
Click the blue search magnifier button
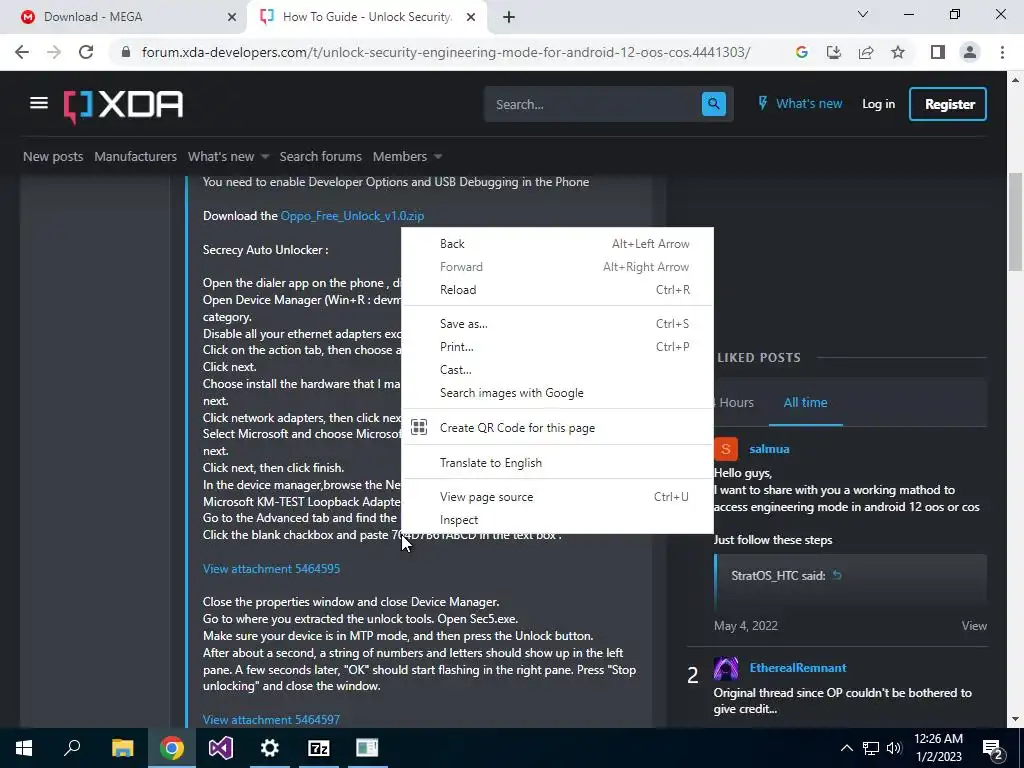(x=713, y=104)
